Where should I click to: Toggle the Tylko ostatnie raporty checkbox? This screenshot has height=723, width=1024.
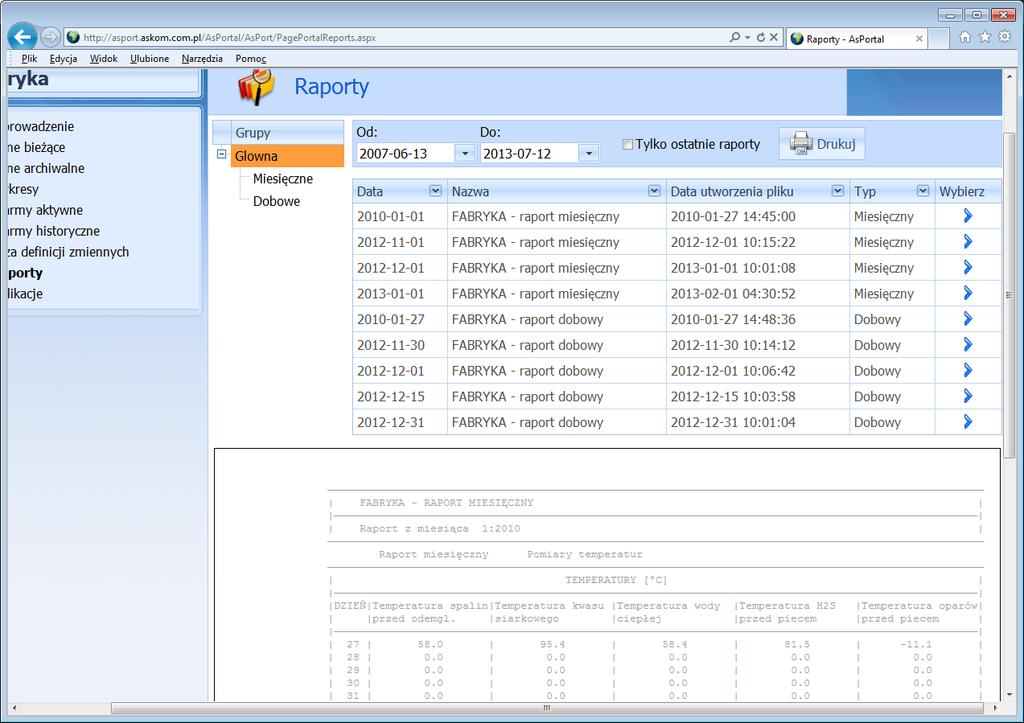pos(628,144)
